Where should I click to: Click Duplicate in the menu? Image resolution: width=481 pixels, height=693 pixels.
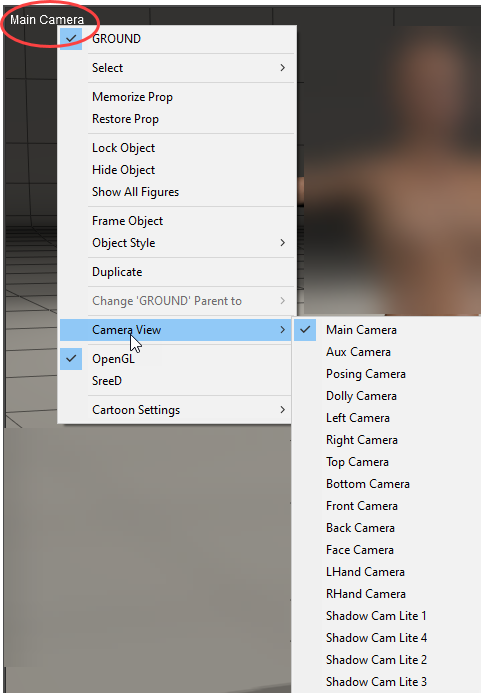point(117,272)
